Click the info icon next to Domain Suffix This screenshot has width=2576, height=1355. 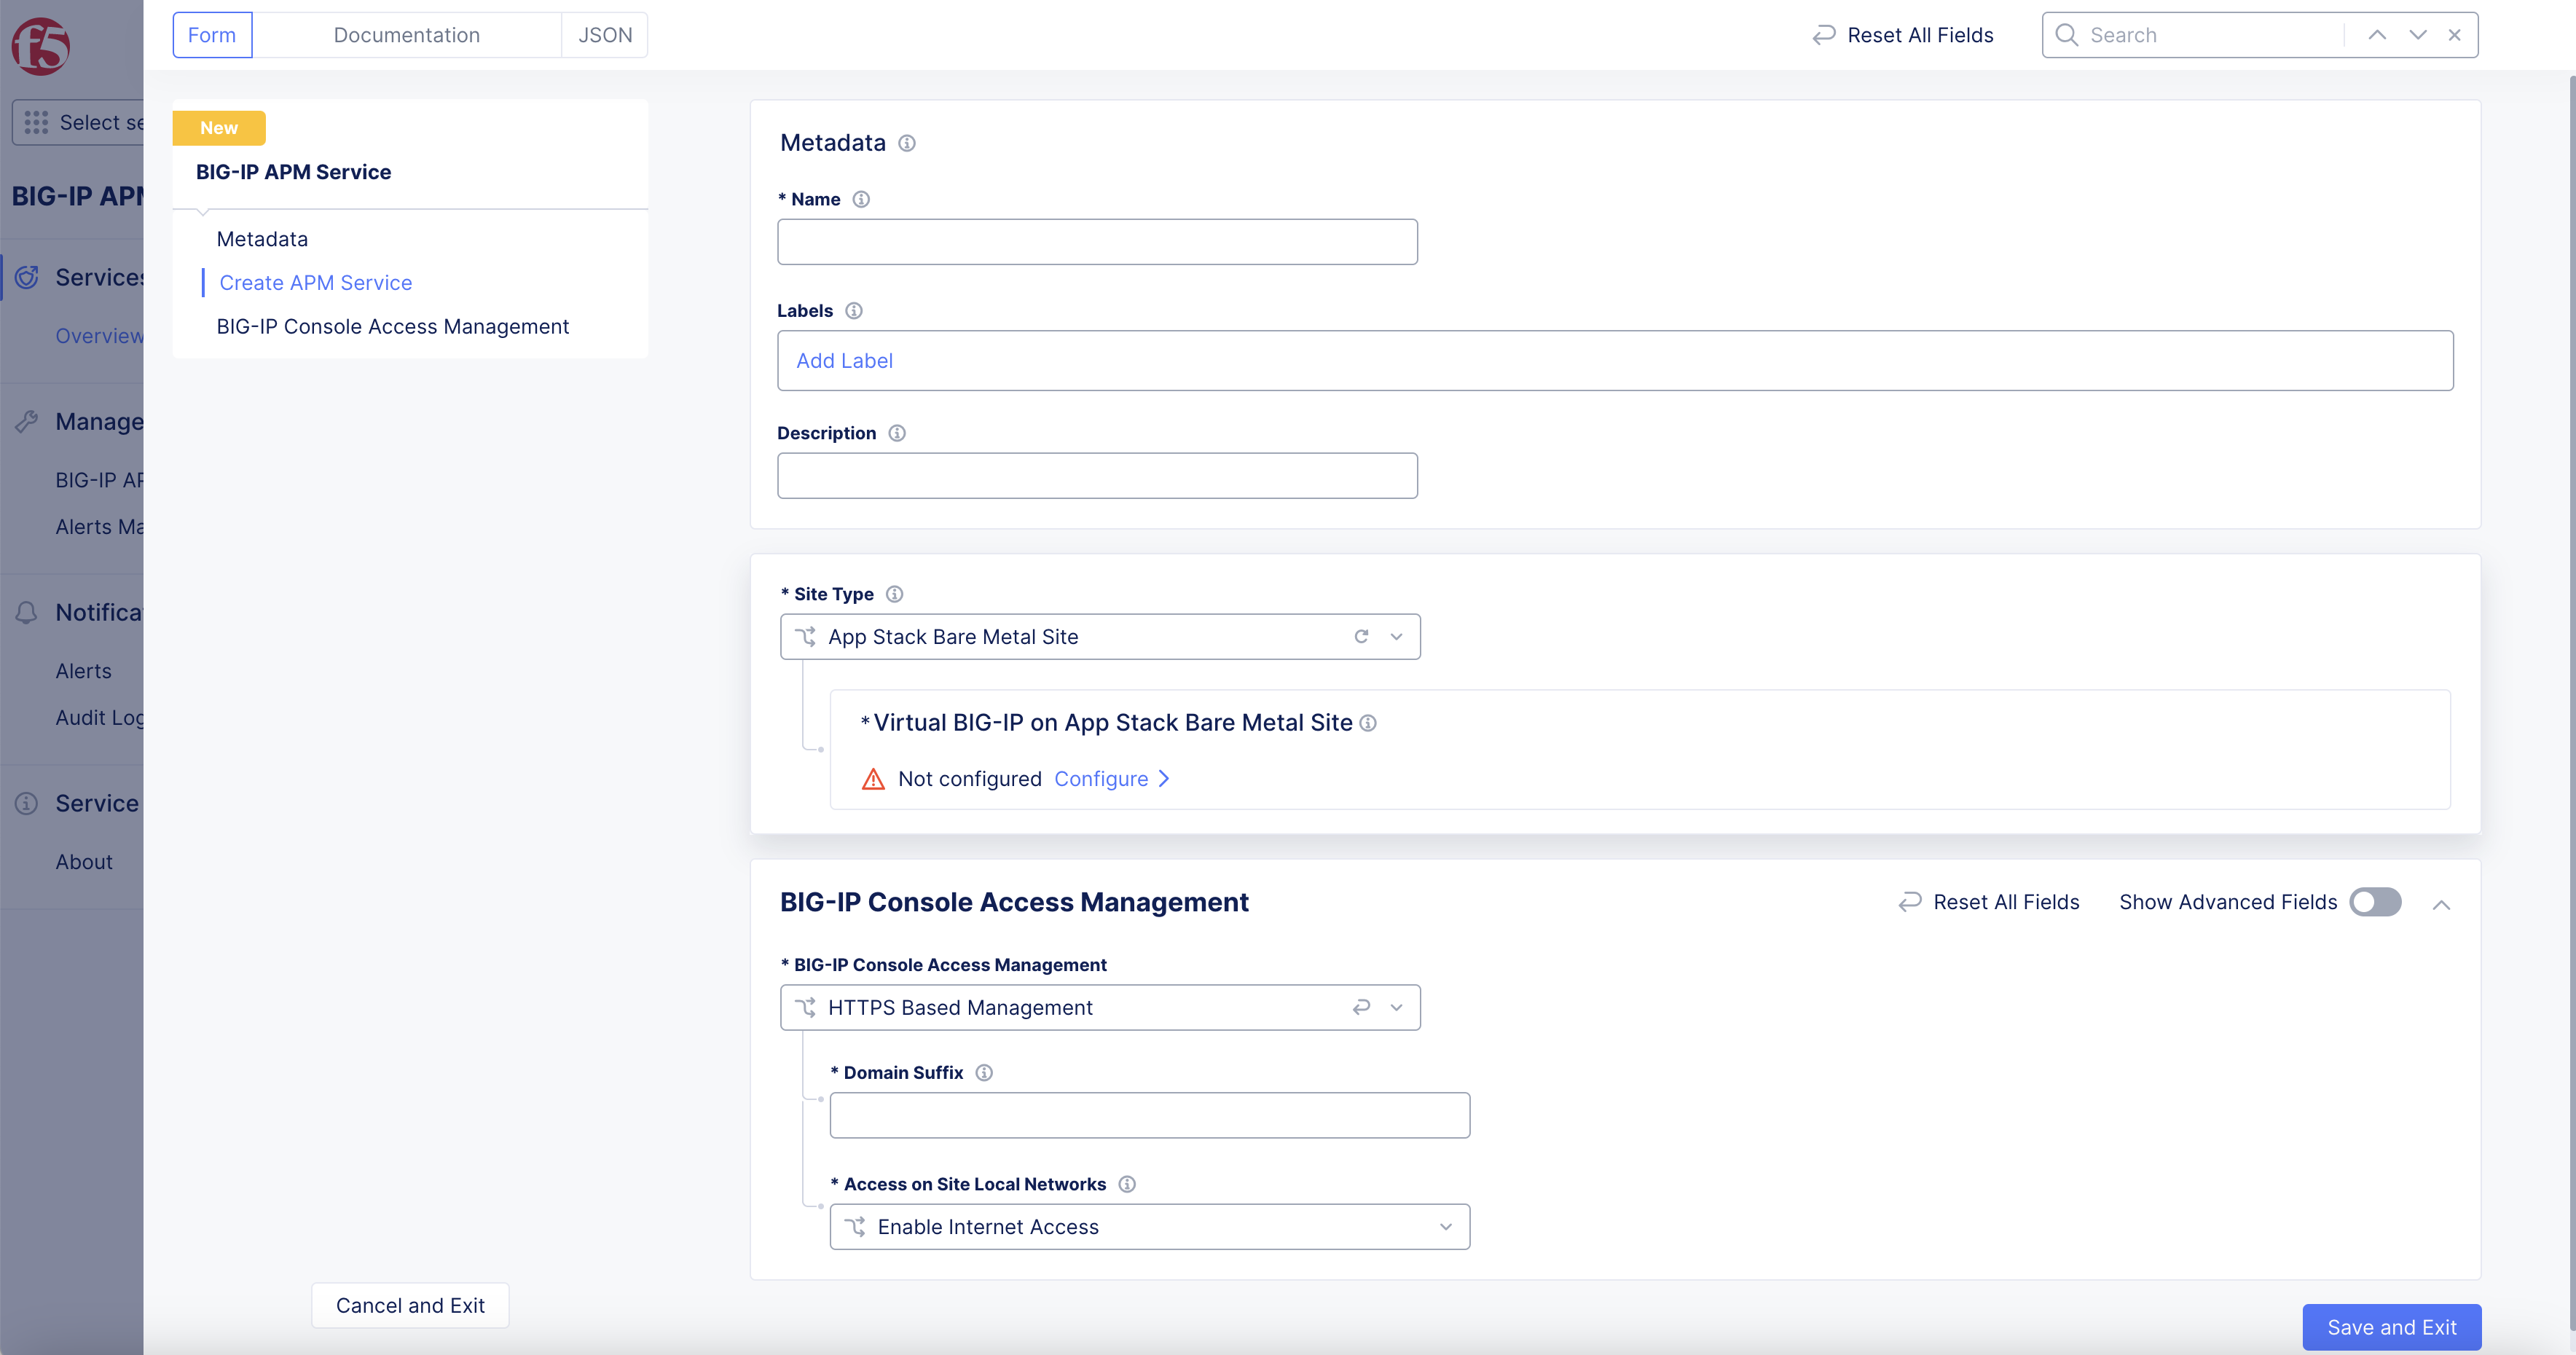[x=983, y=1073]
